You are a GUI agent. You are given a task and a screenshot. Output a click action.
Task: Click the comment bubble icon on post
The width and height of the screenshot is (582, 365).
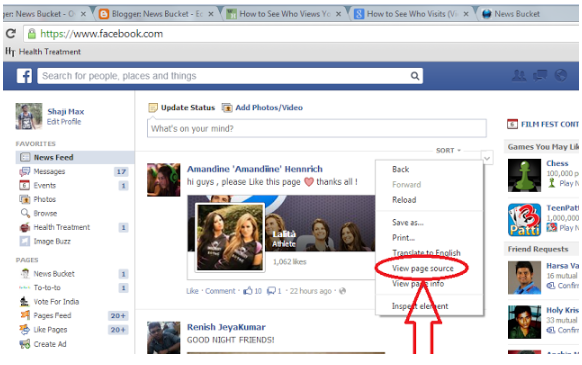(x=272, y=291)
